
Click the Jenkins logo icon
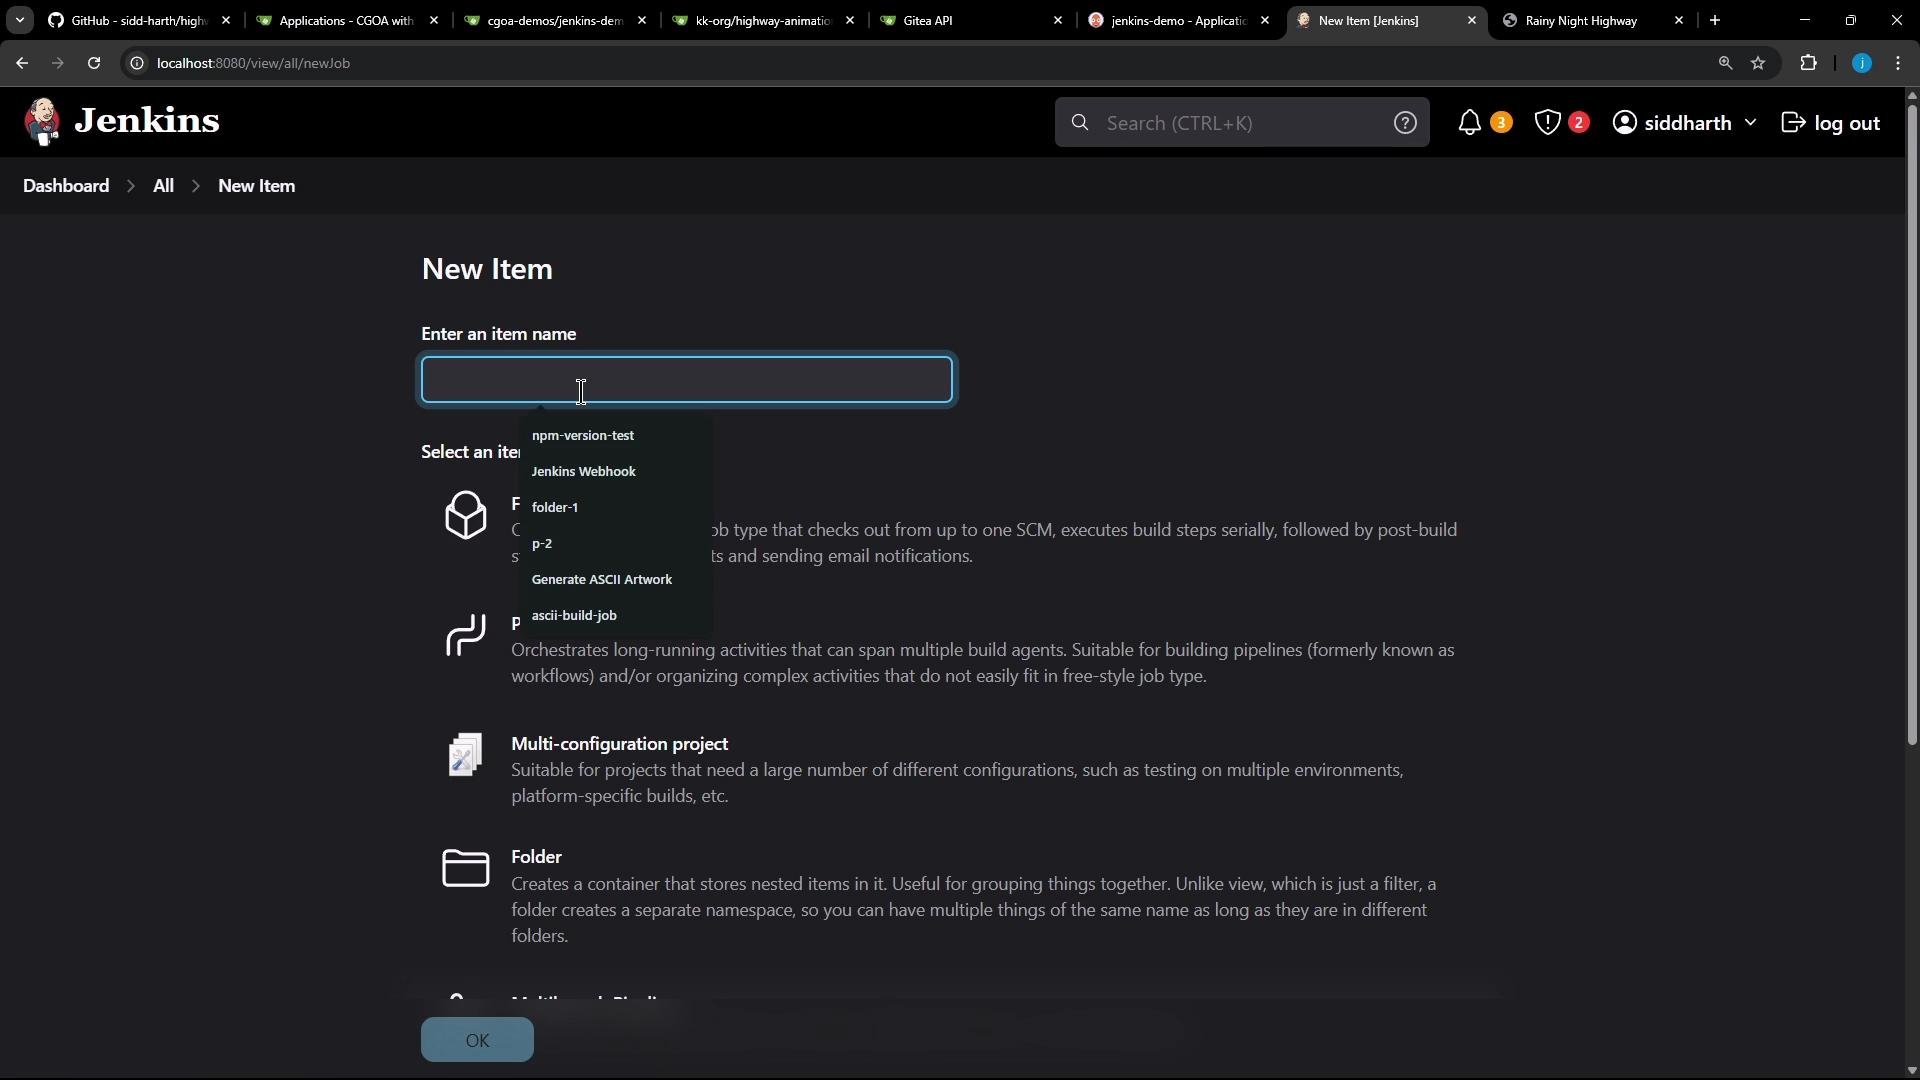[x=42, y=122]
